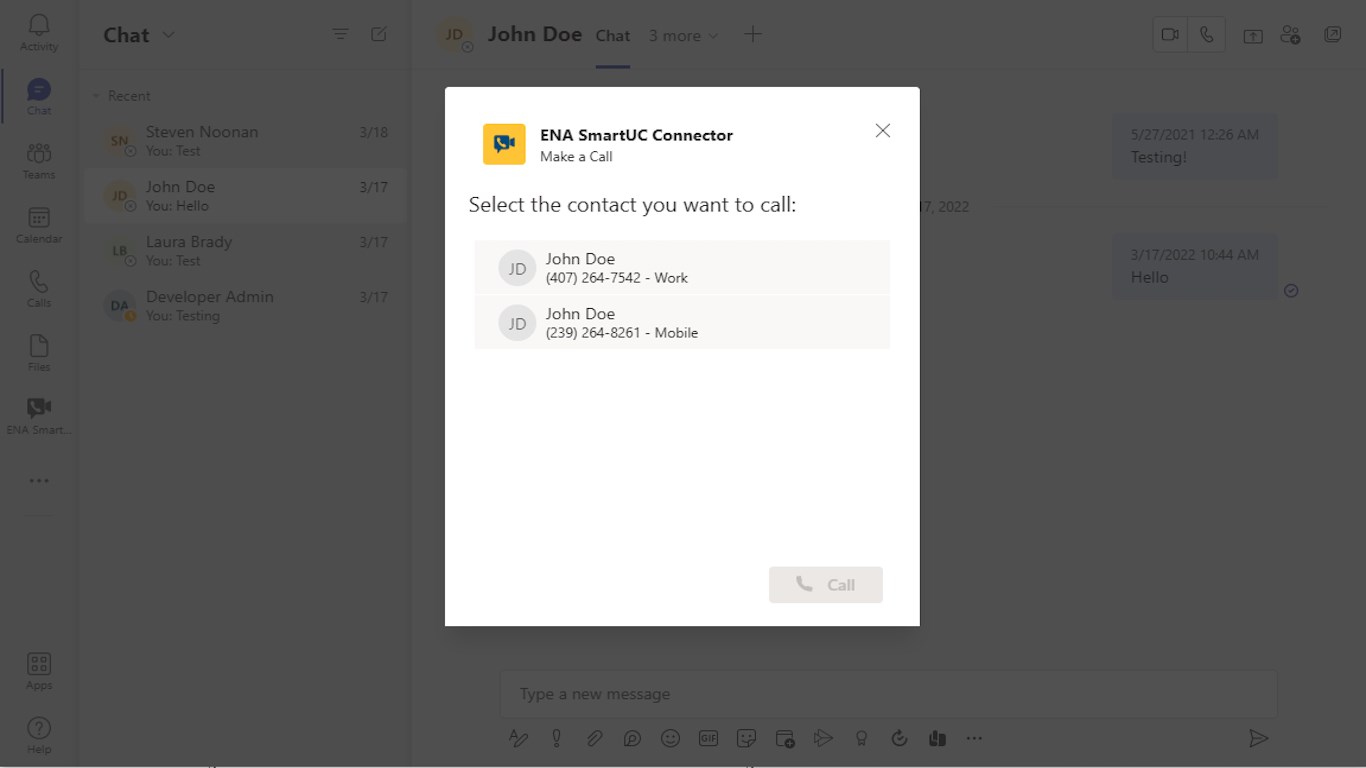The image size is (1366, 768).
Task: Click the schedule meeting icon in compose bar
Action: point(785,738)
